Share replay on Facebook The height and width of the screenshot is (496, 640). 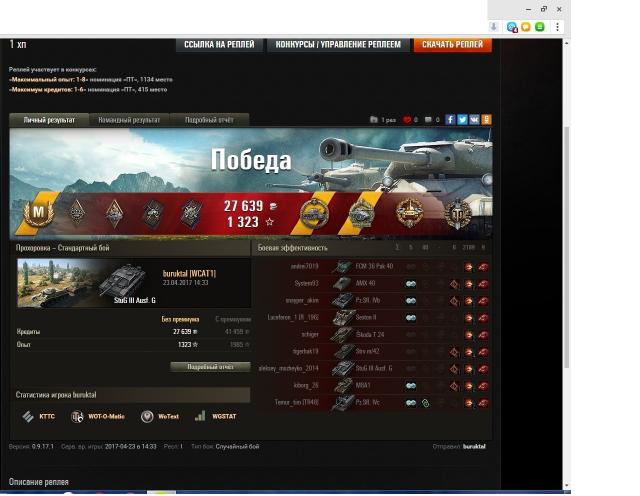450,120
